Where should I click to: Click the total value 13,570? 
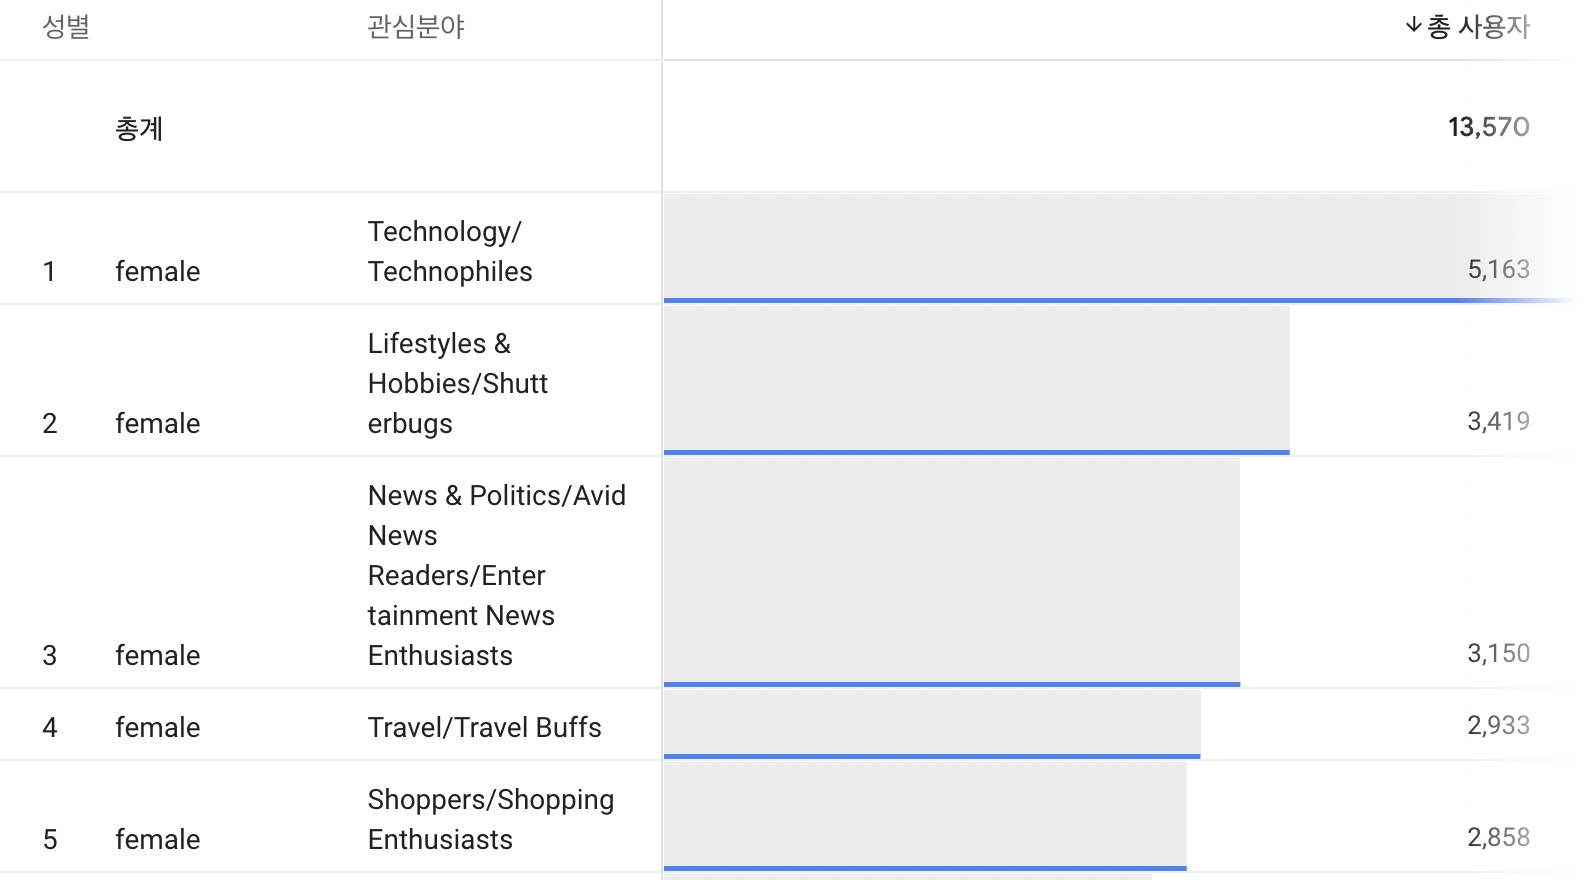click(1488, 127)
